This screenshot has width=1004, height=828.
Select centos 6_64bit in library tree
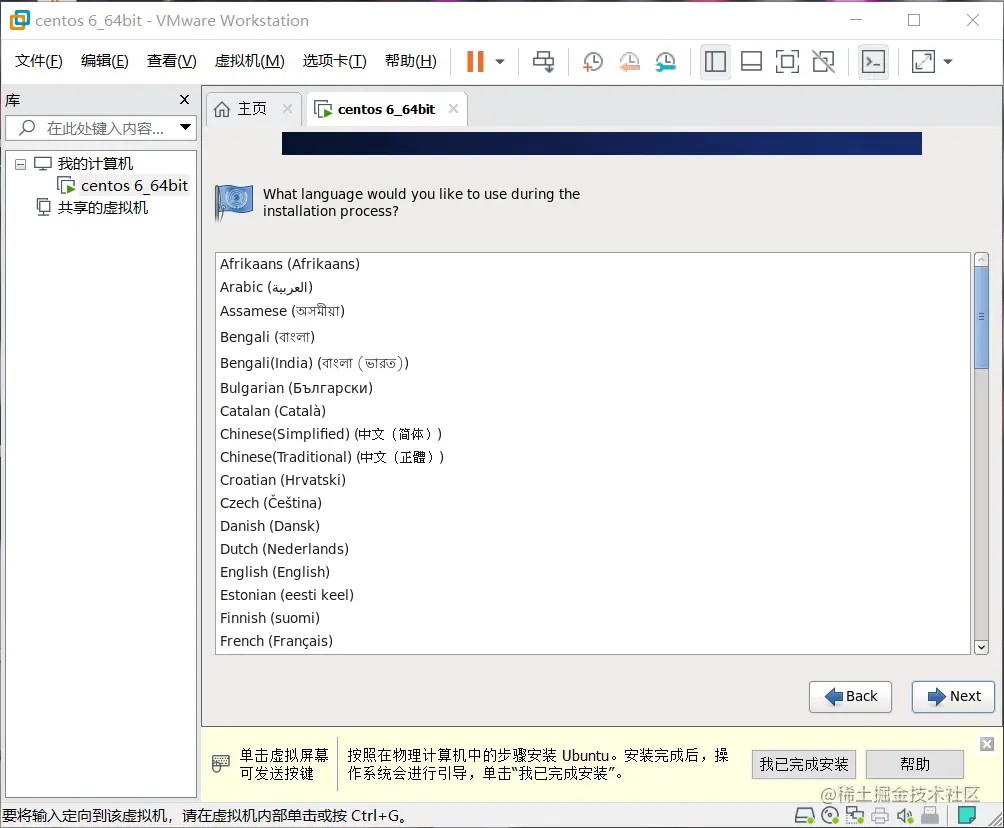(134, 186)
